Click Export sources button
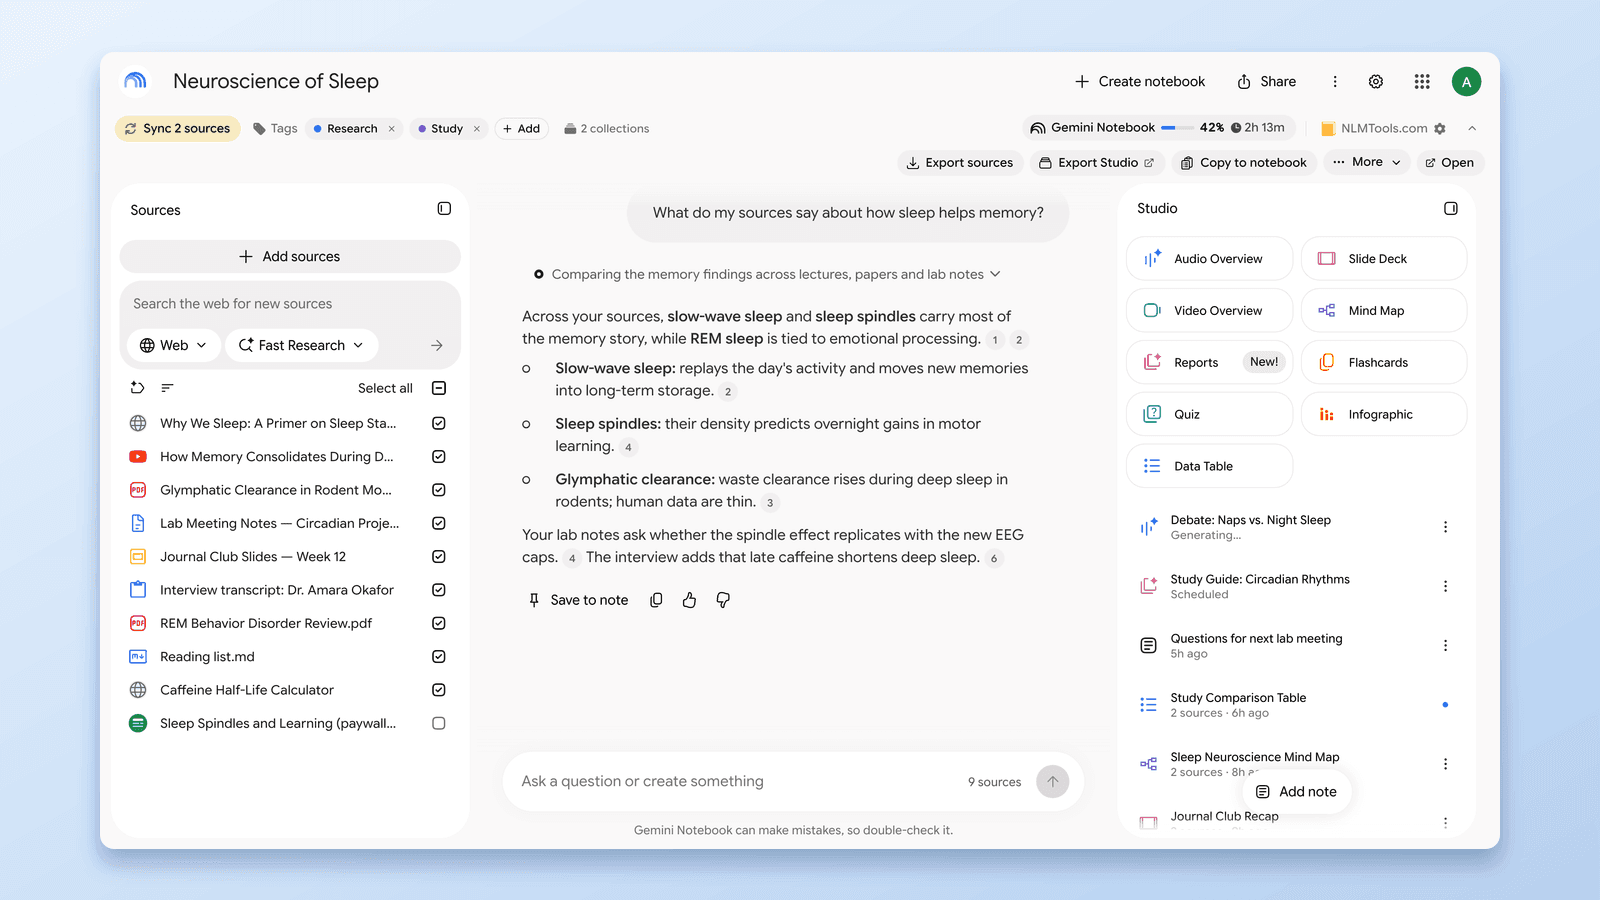The image size is (1600, 900). coord(960,163)
